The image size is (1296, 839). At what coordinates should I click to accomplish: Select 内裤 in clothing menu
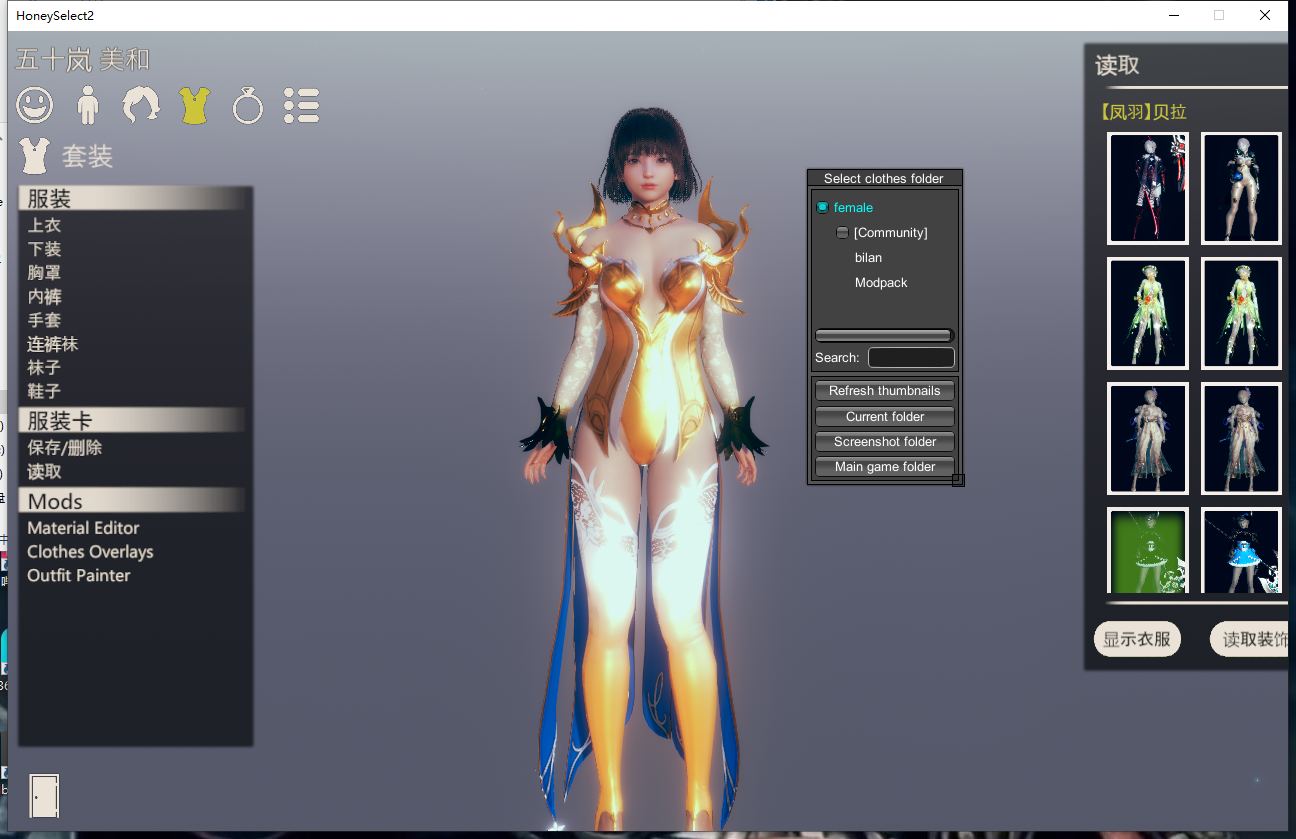coord(44,296)
